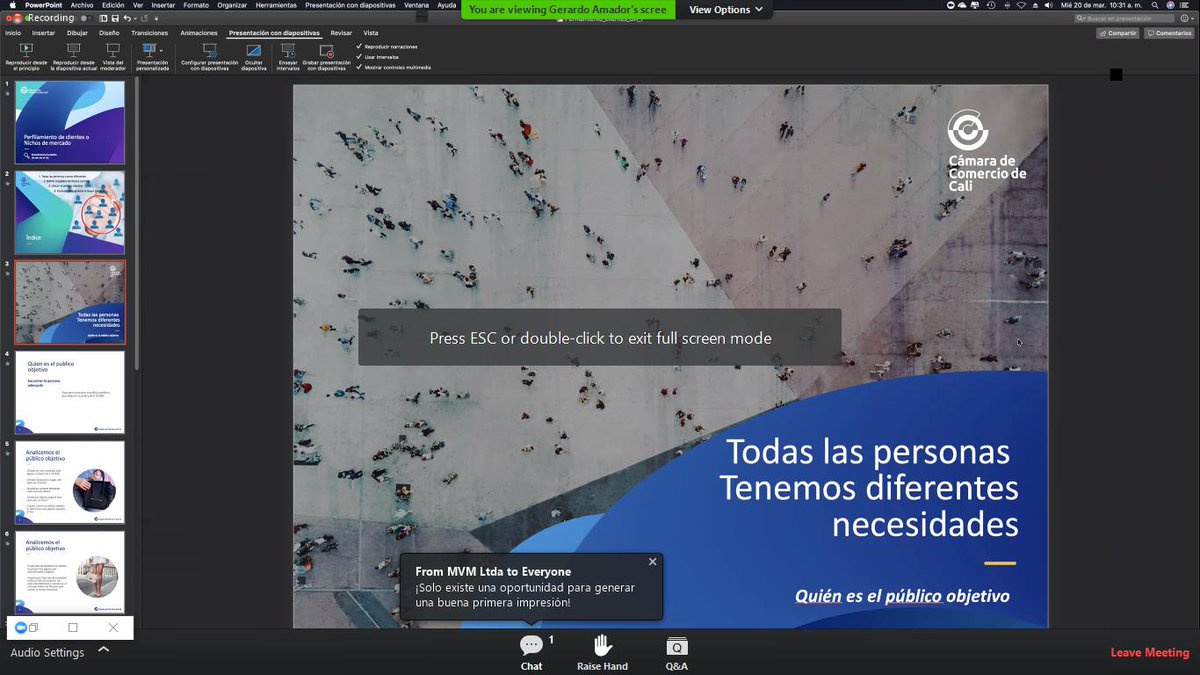The height and width of the screenshot is (675, 1200).
Task: Select slide 5 thumbnail with handbag photo
Action: click(x=70, y=482)
